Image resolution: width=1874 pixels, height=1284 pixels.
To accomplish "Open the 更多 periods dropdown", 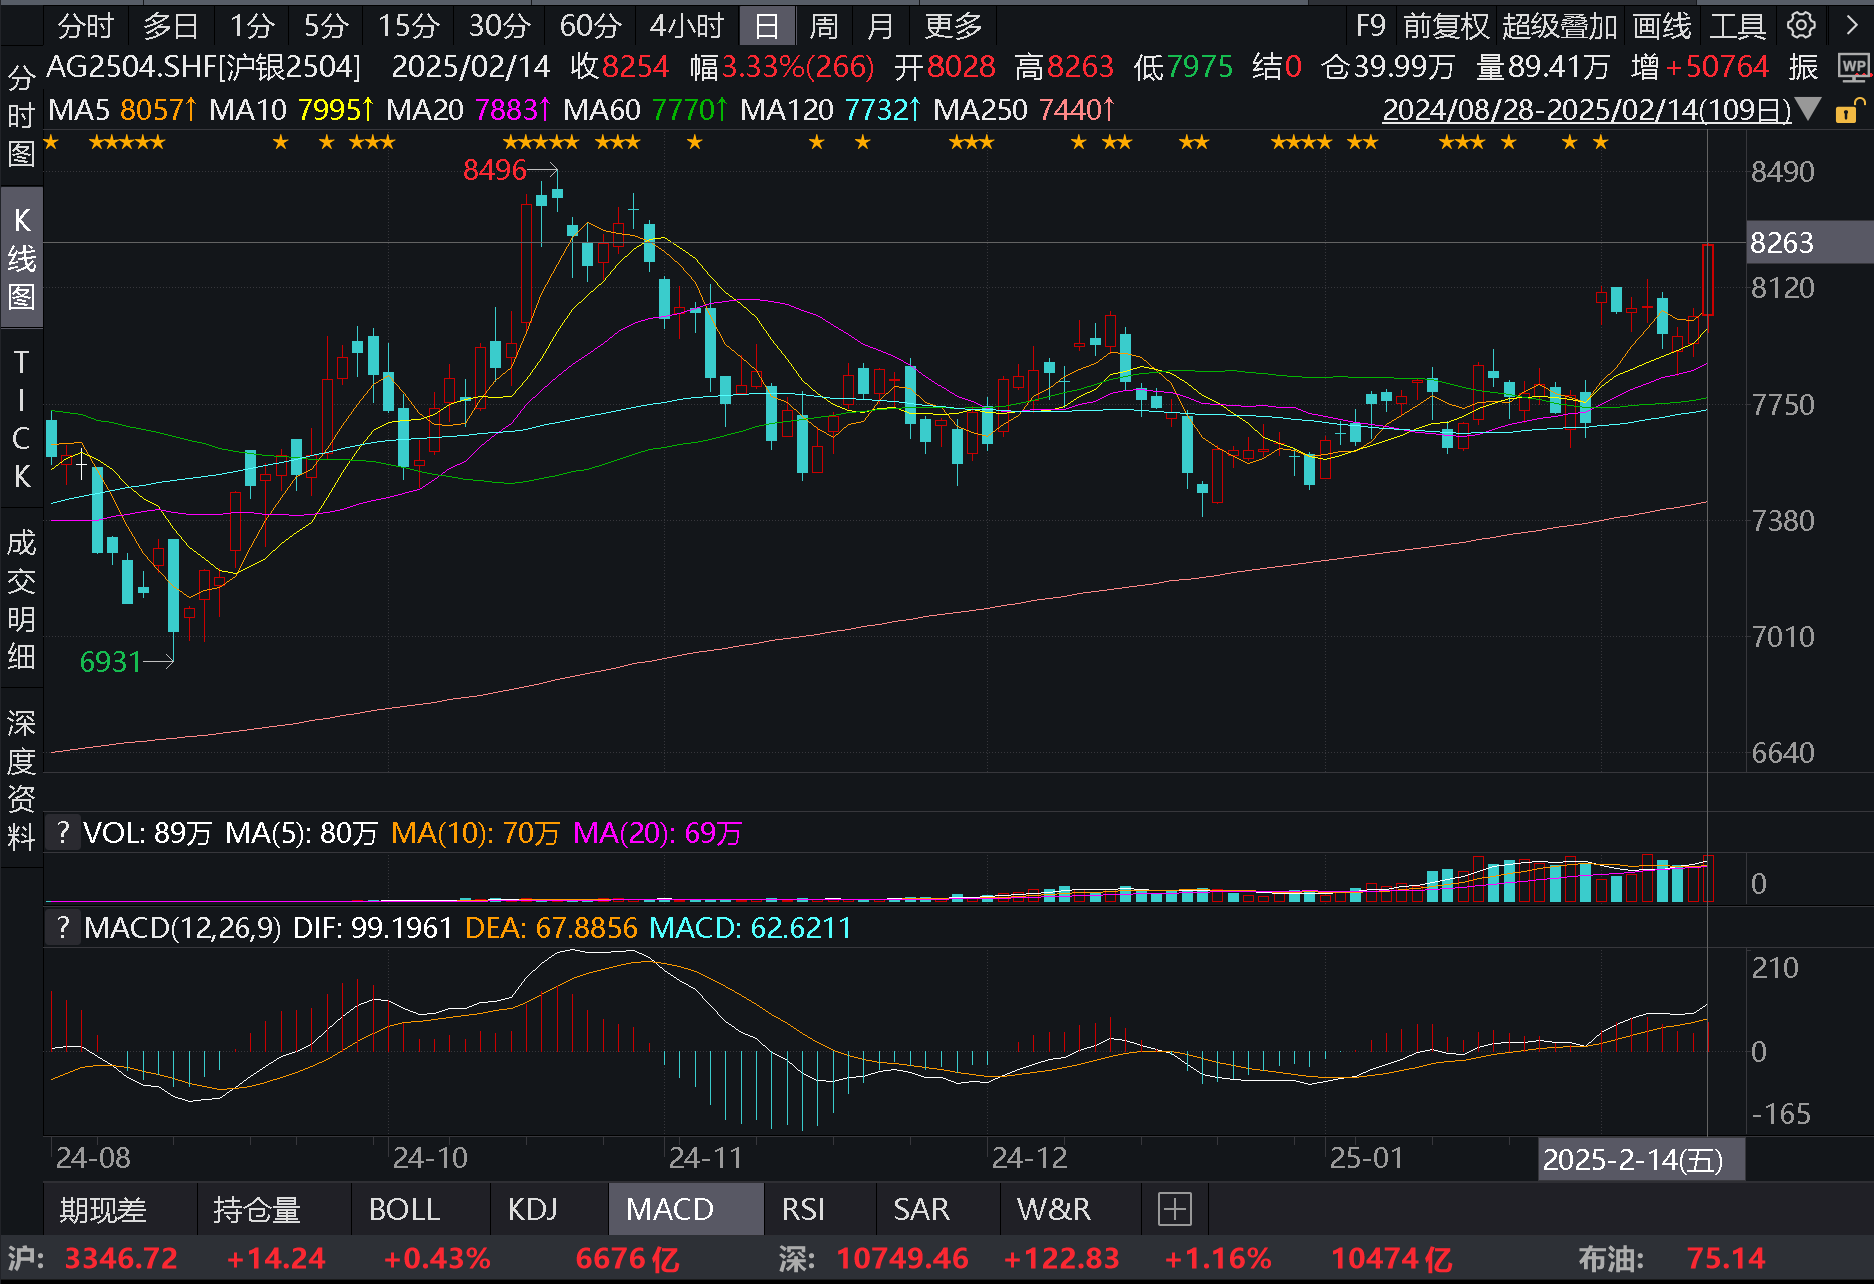I will [953, 25].
